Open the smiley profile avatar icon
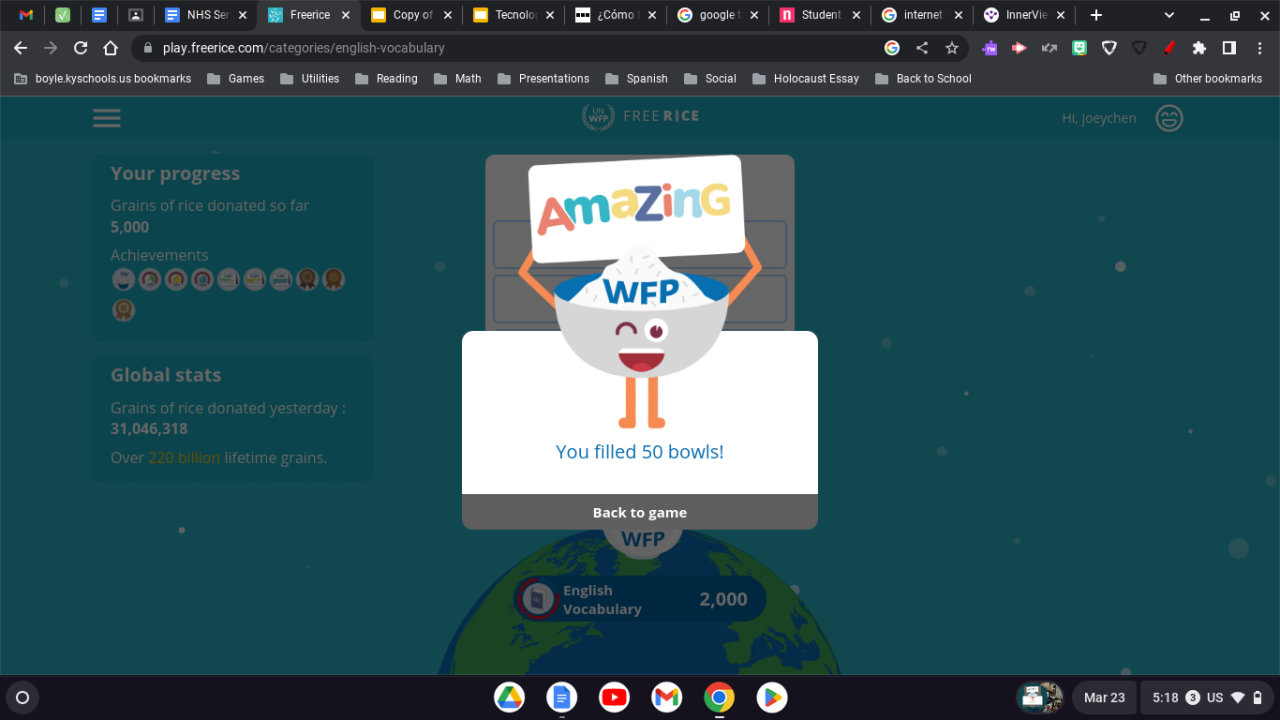1280x720 pixels. pyautogui.click(x=1169, y=118)
